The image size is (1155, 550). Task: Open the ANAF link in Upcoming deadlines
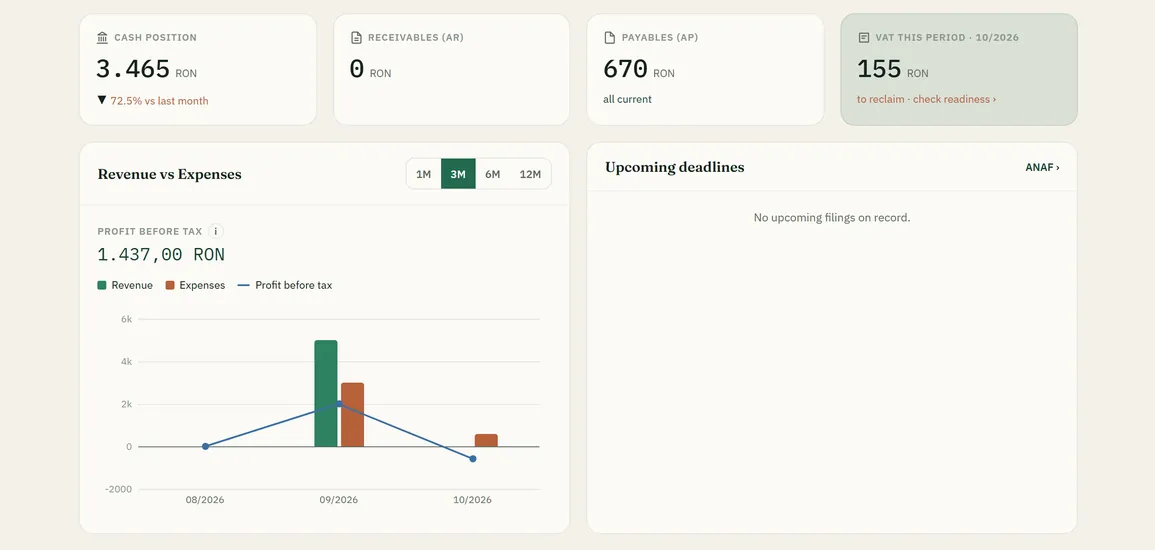tap(1042, 168)
